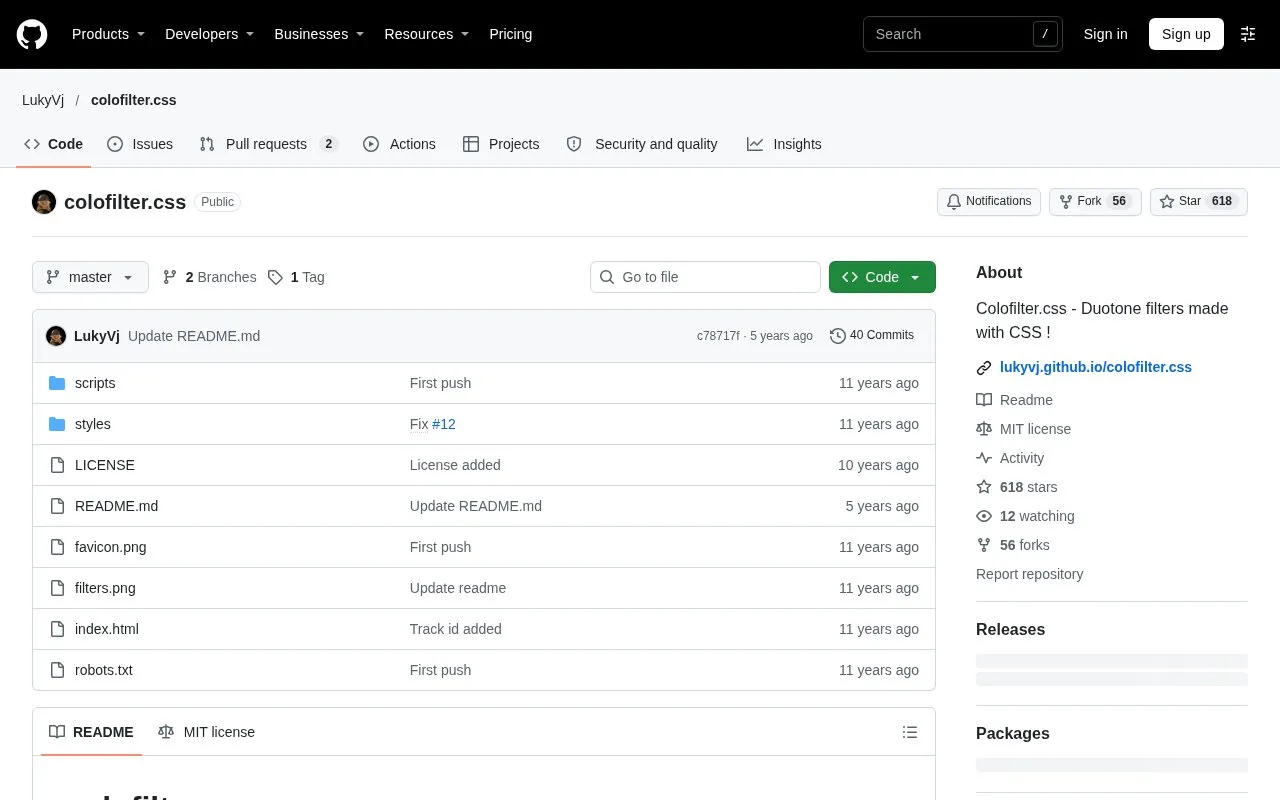Star the repository
This screenshot has width=1280, height=800.
point(1199,202)
